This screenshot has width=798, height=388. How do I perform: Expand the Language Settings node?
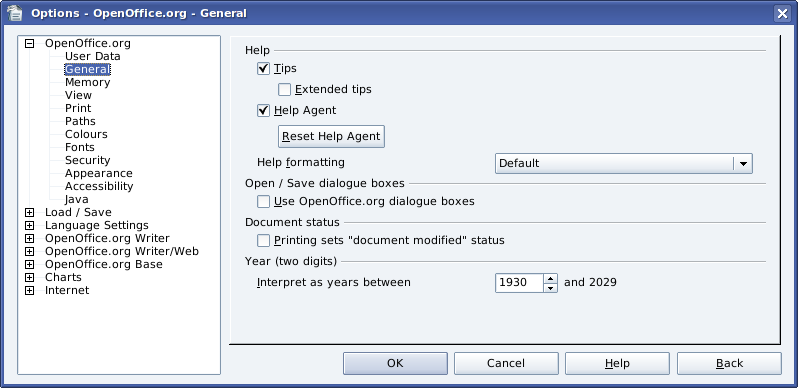(x=30, y=225)
